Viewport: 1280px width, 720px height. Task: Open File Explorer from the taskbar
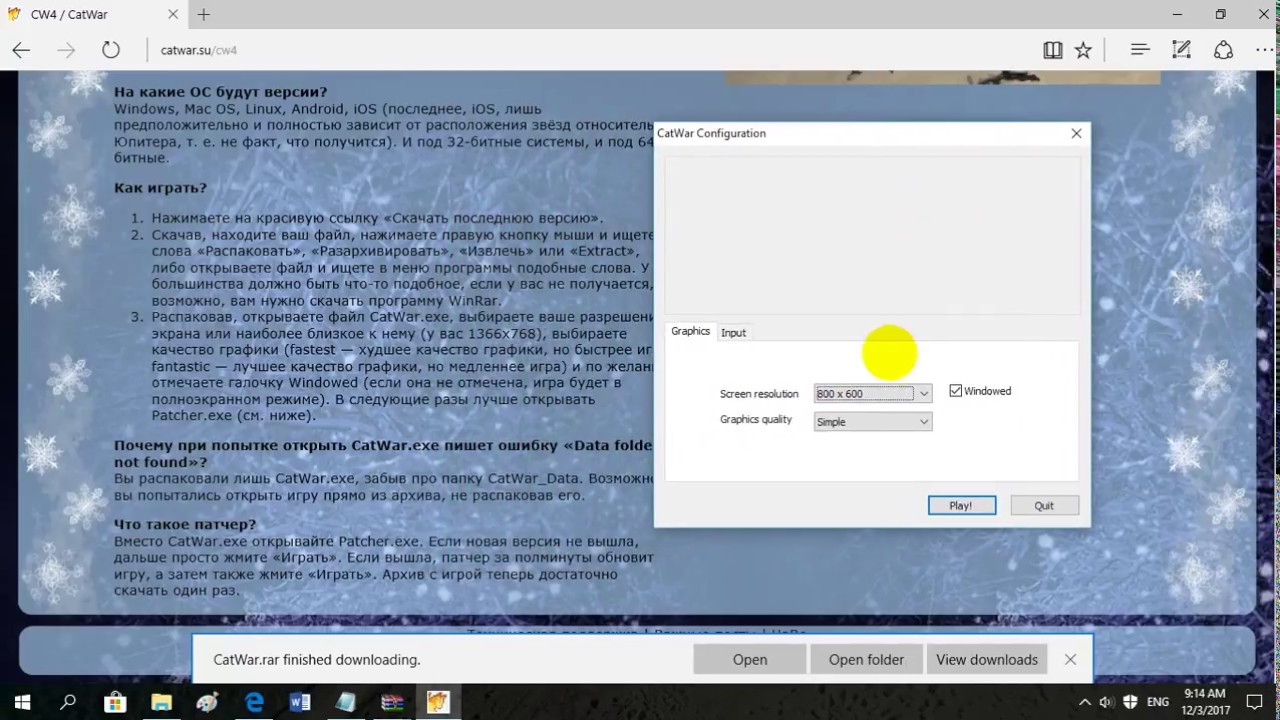point(161,703)
